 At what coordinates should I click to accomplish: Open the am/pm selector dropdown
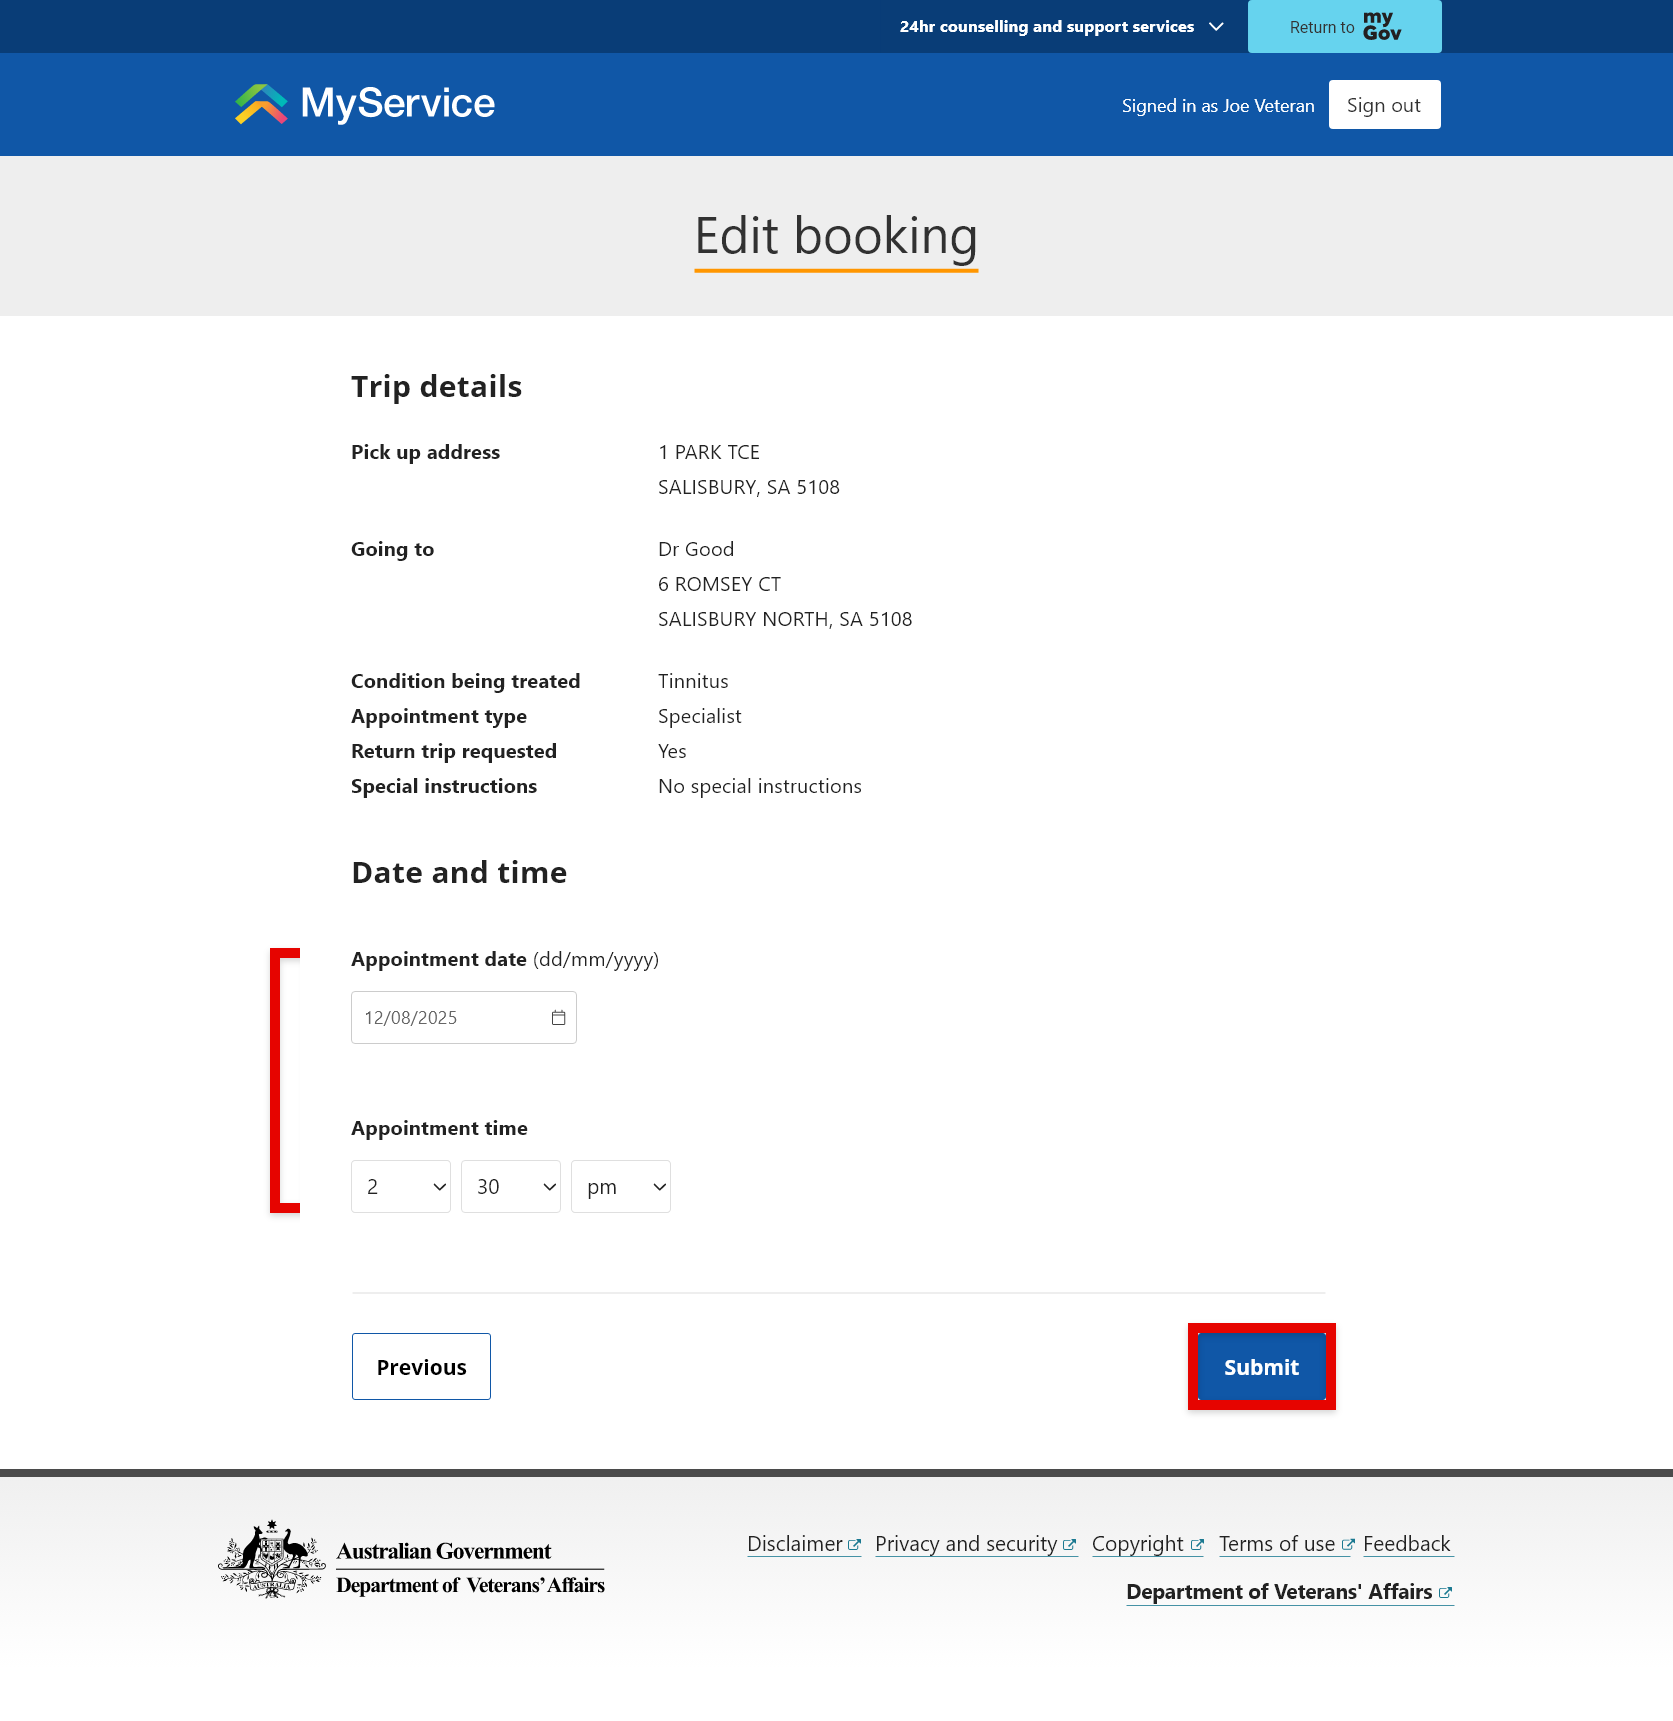click(x=620, y=1186)
